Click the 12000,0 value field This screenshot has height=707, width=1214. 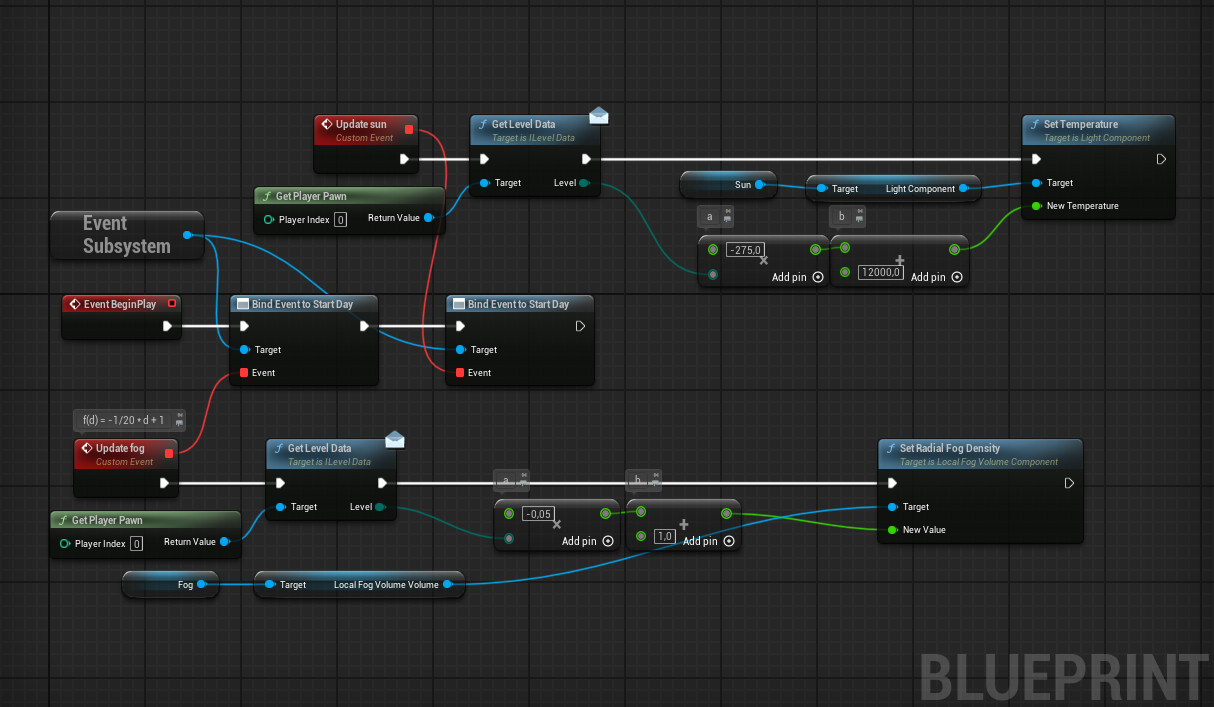pos(882,272)
